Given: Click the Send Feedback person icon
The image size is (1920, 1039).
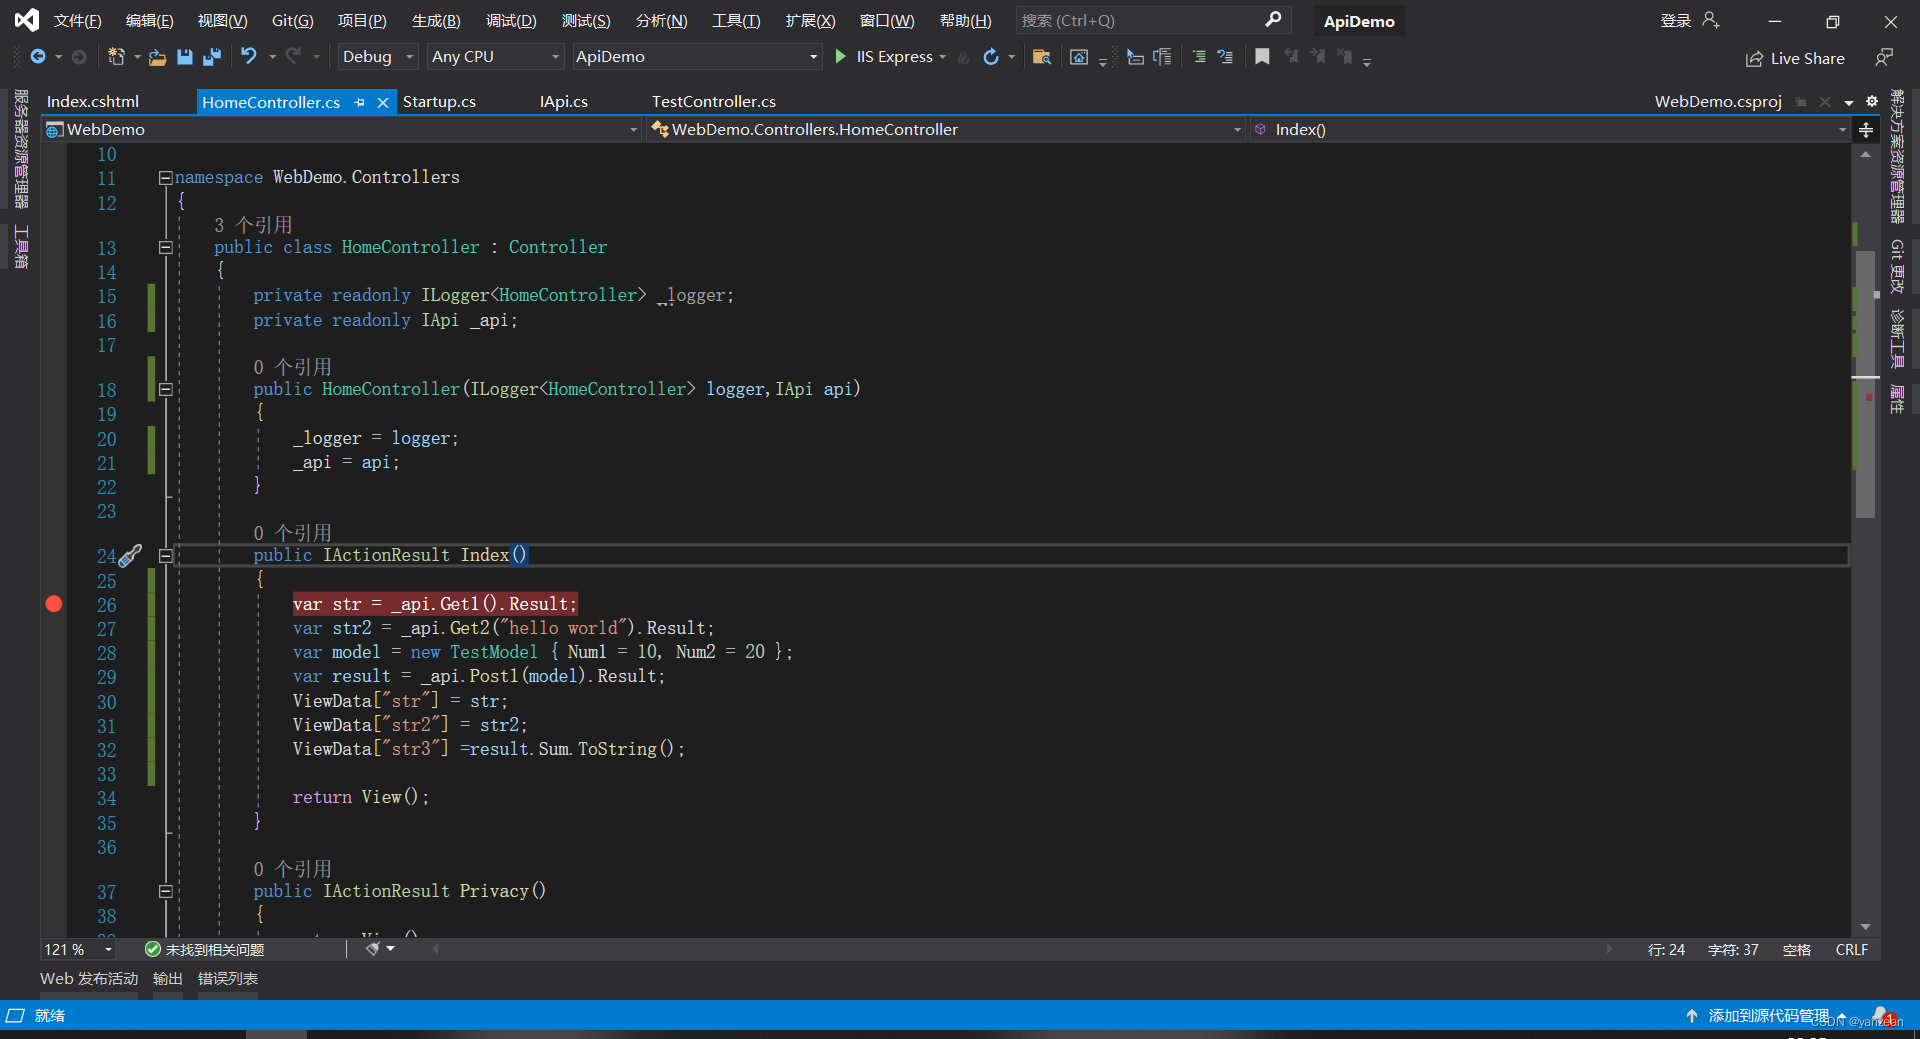Looking at the screenshot, I should point(1884,58).
